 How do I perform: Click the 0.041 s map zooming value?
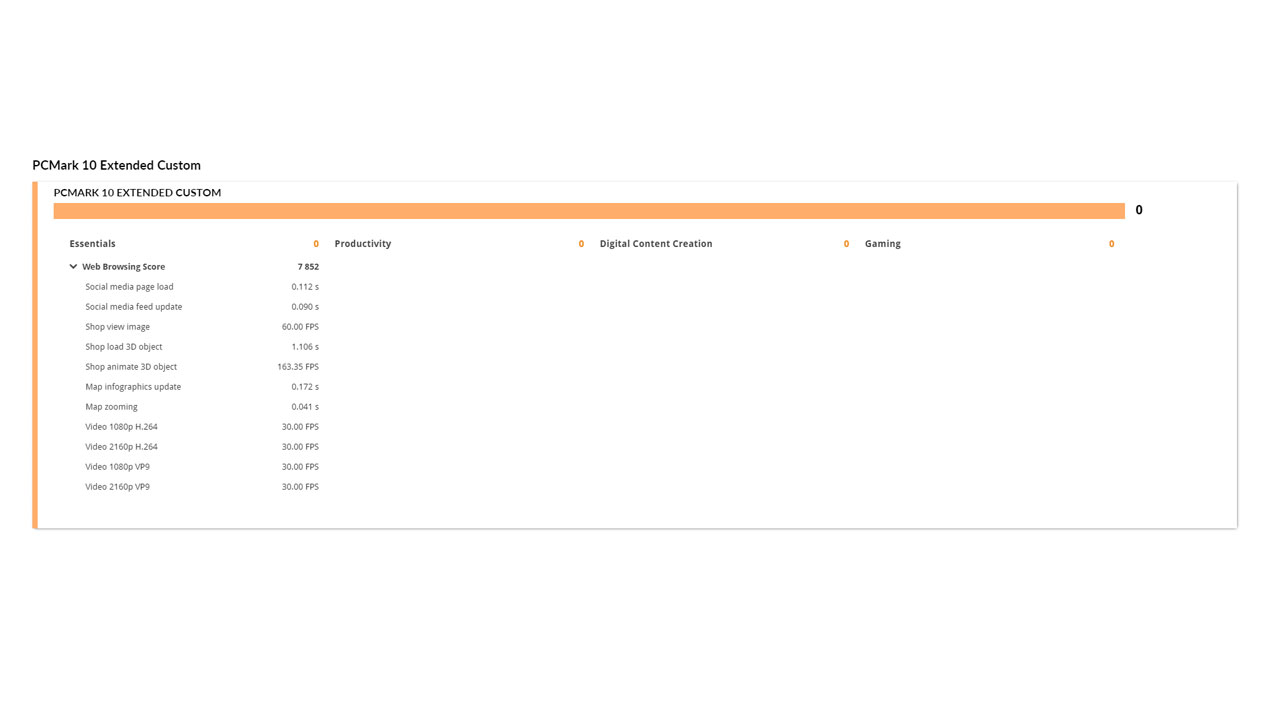point(305,407)
